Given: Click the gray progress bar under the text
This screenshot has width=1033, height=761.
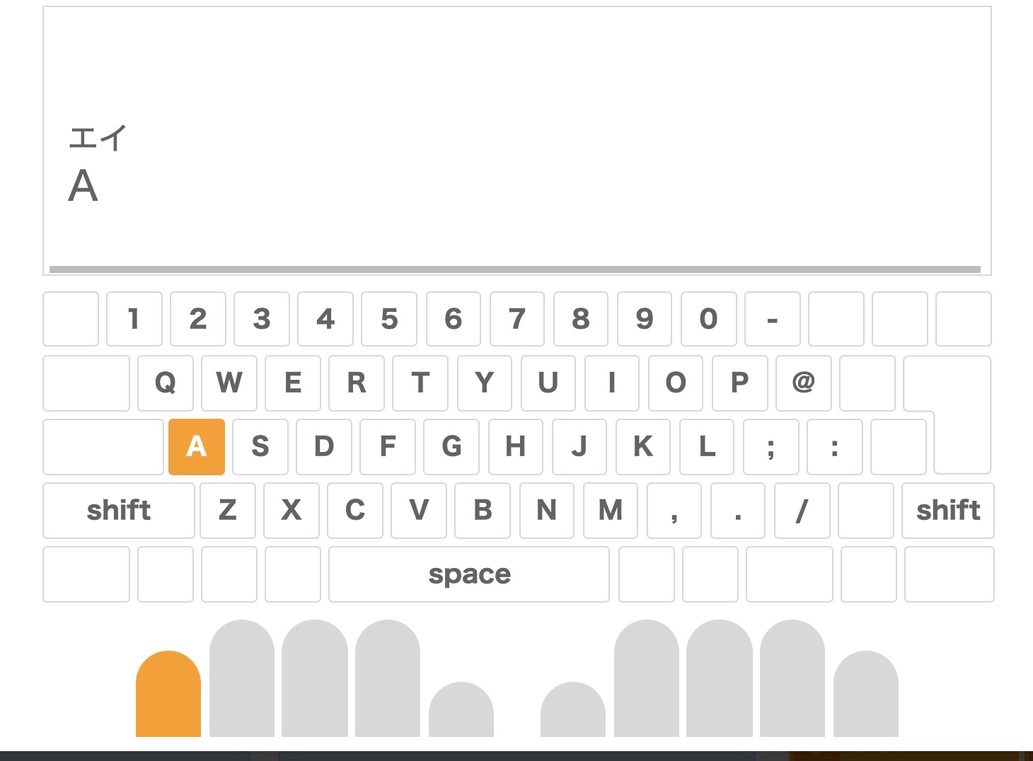Looking at the screenshot, I should coord(514,269).
